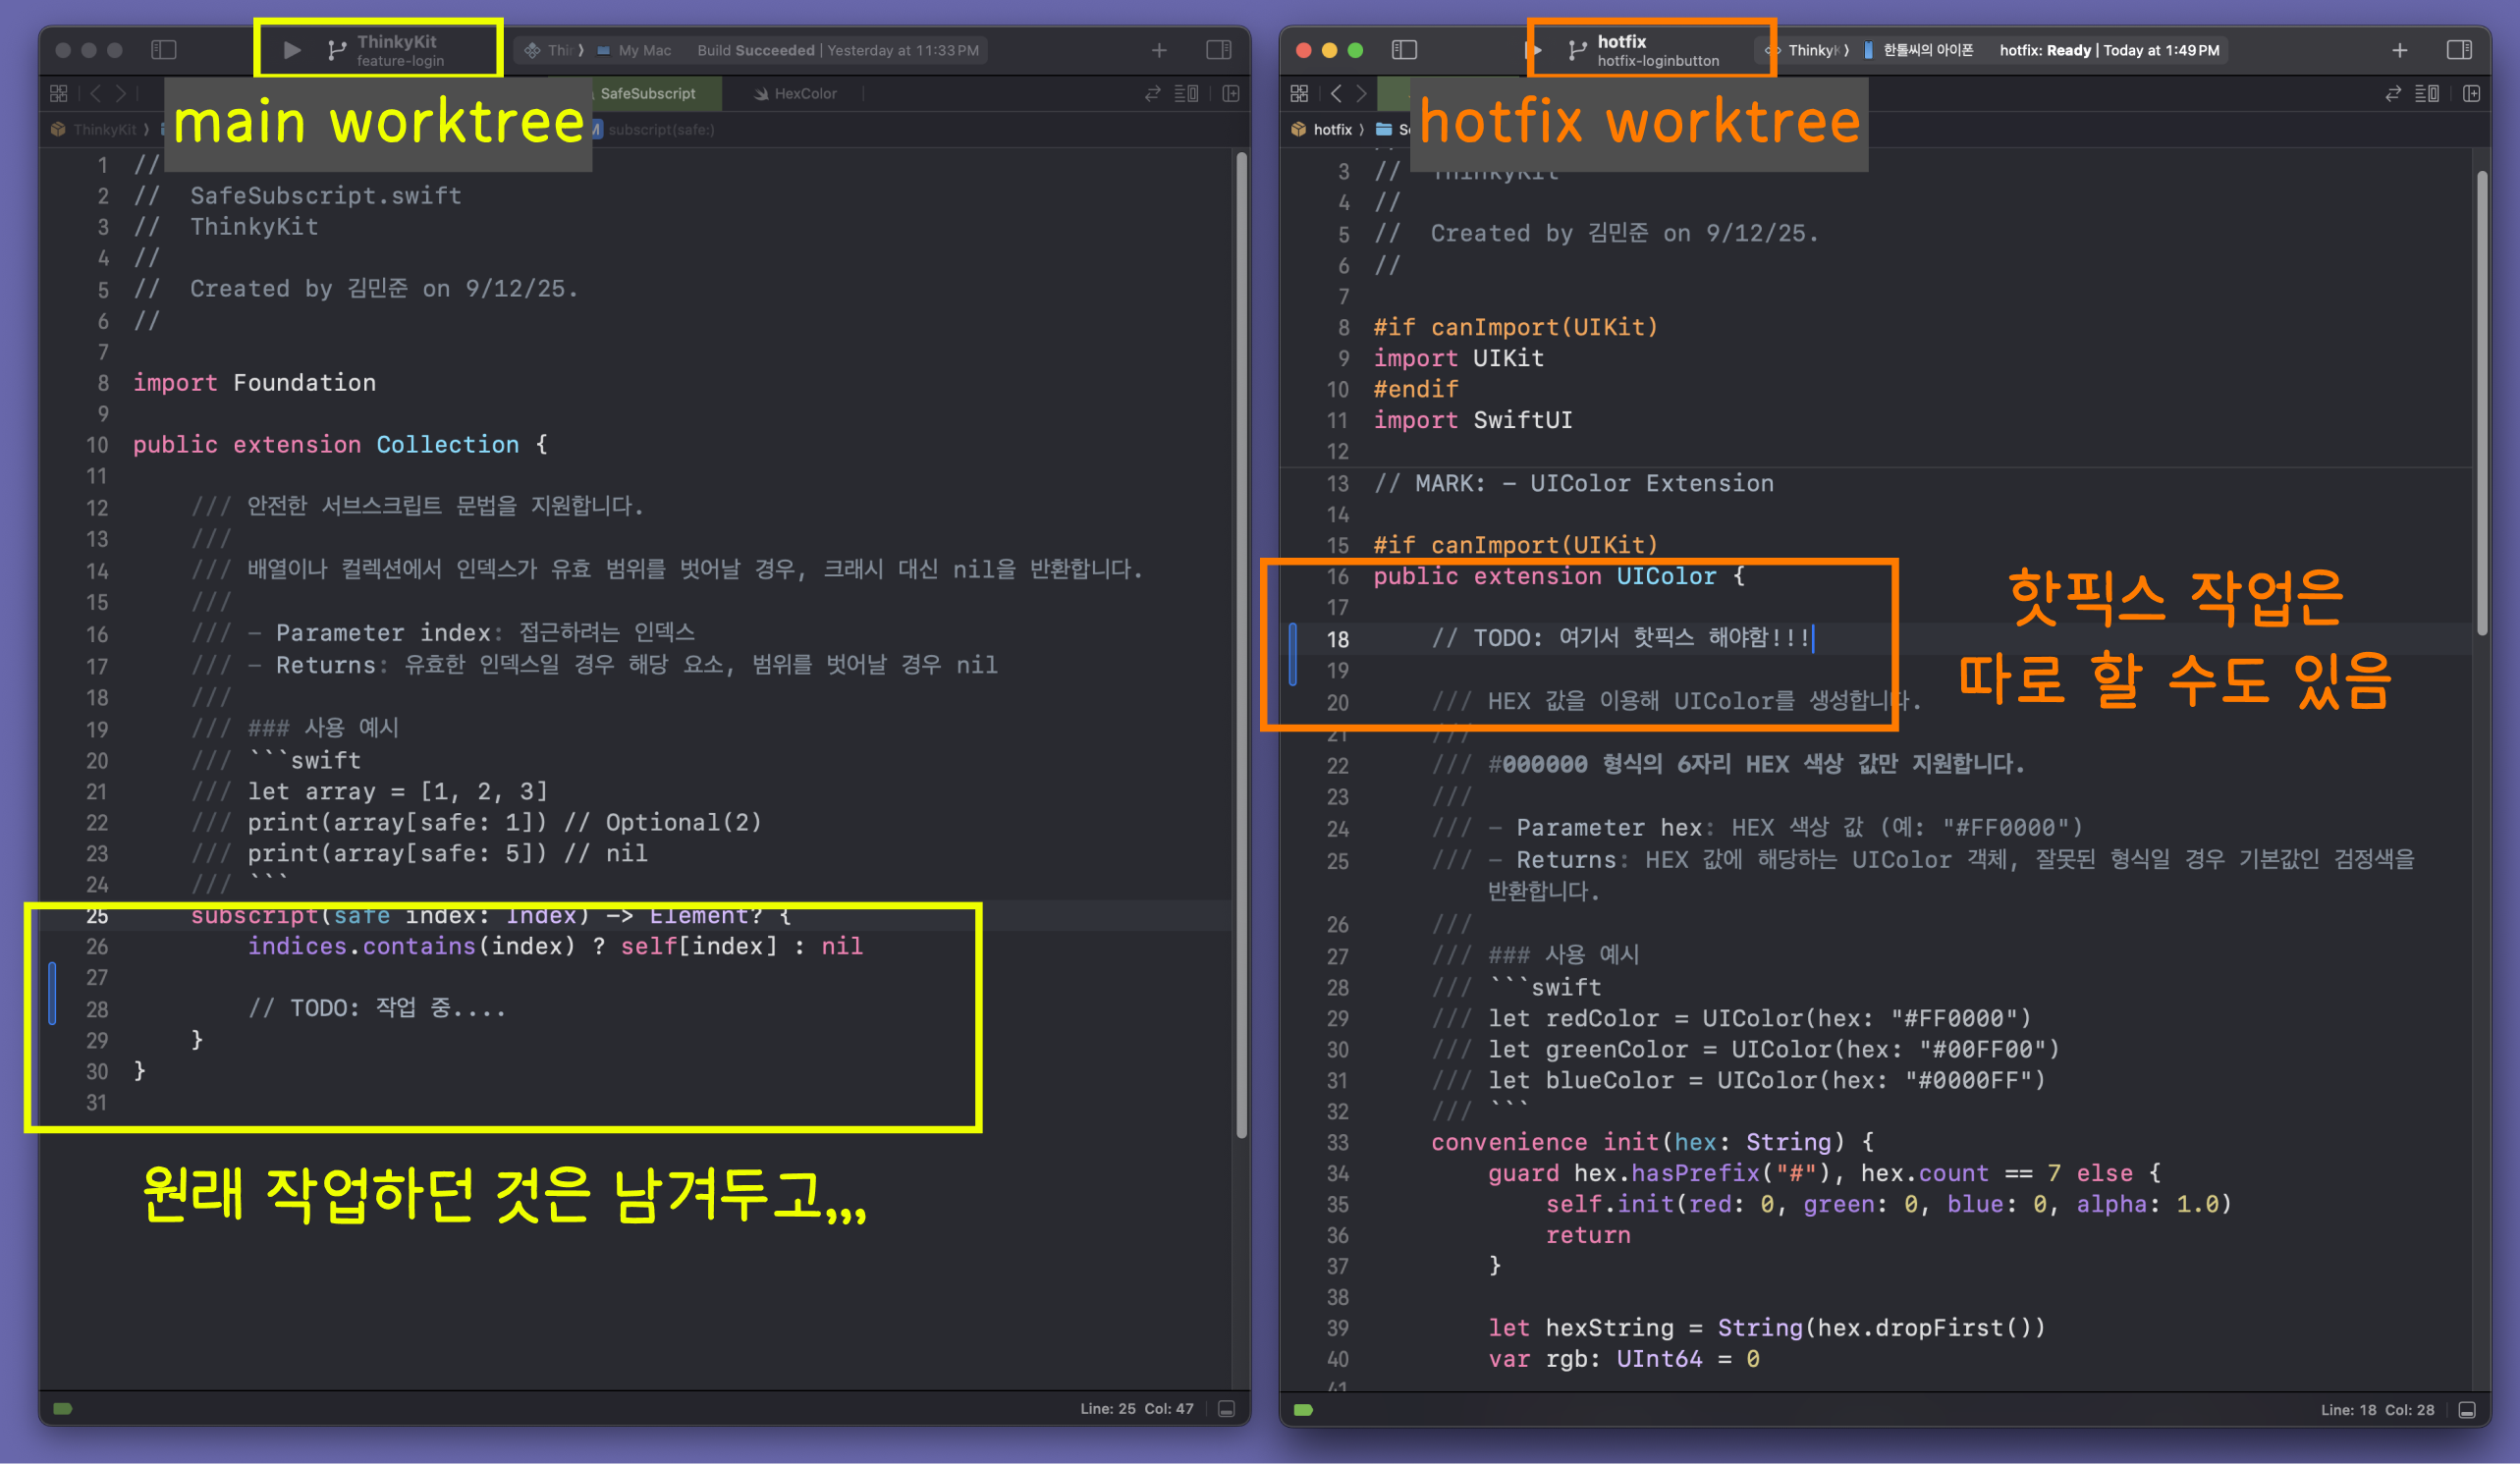Screen dimensions: 2520x1464
Task: Open related items grid in hotfix window
Action: 1299,93
